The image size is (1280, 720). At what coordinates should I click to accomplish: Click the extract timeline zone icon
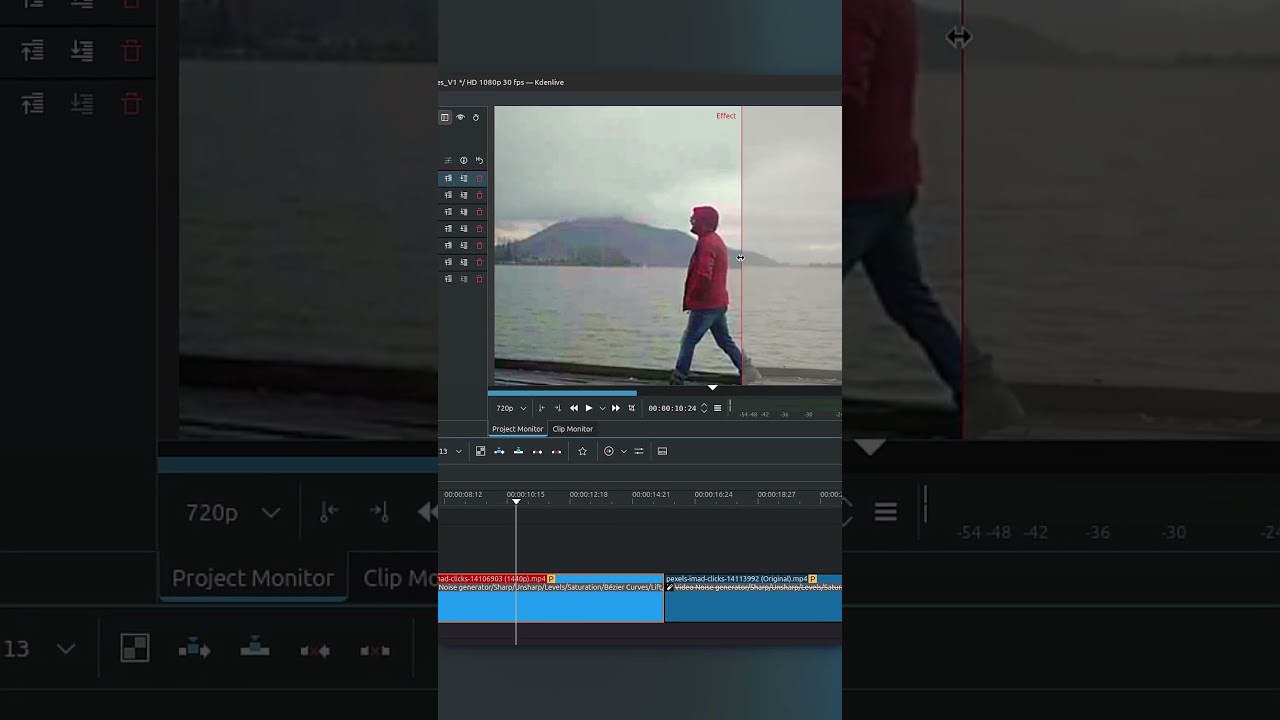coord(537,451)
